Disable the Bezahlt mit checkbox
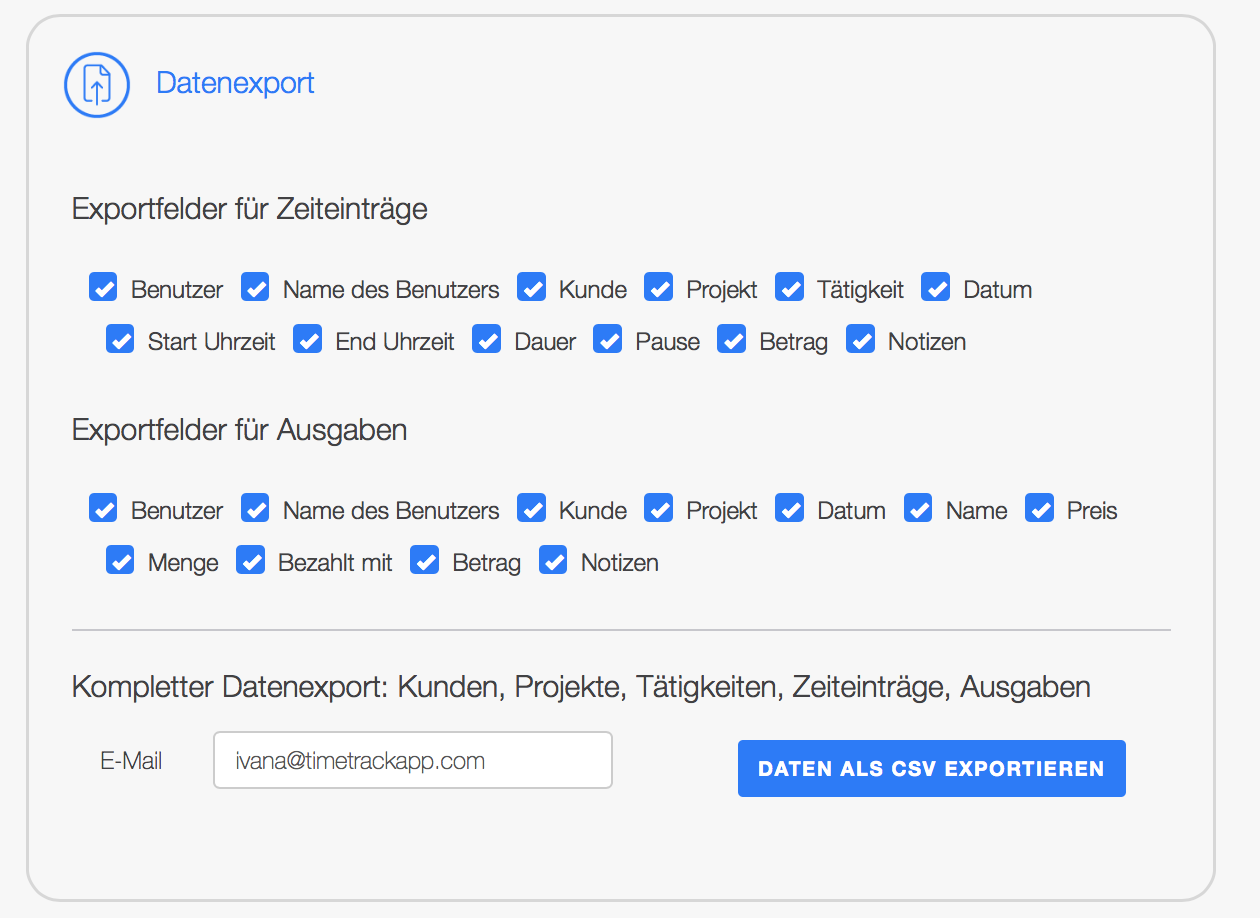 coord(251,560)
